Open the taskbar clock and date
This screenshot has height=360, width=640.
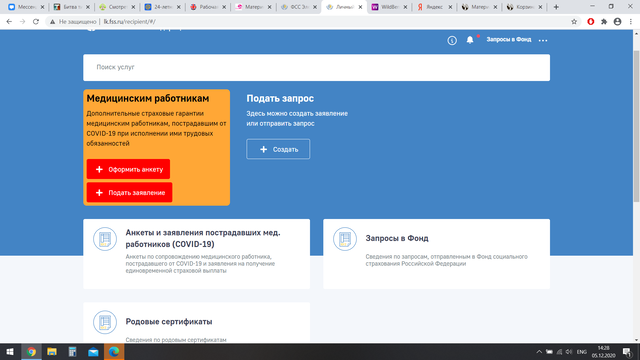click(603, 352)
